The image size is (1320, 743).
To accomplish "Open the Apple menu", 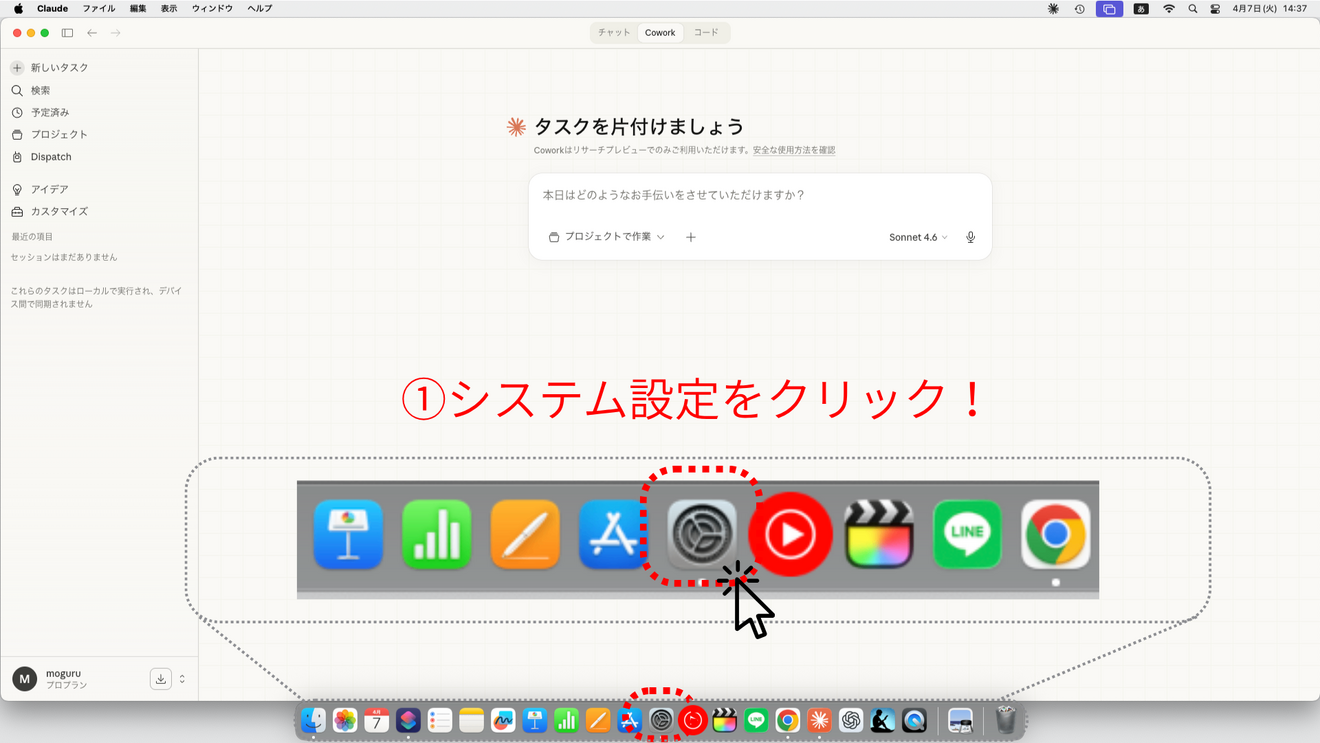I will pyautogui.click(x=18, y=8).
